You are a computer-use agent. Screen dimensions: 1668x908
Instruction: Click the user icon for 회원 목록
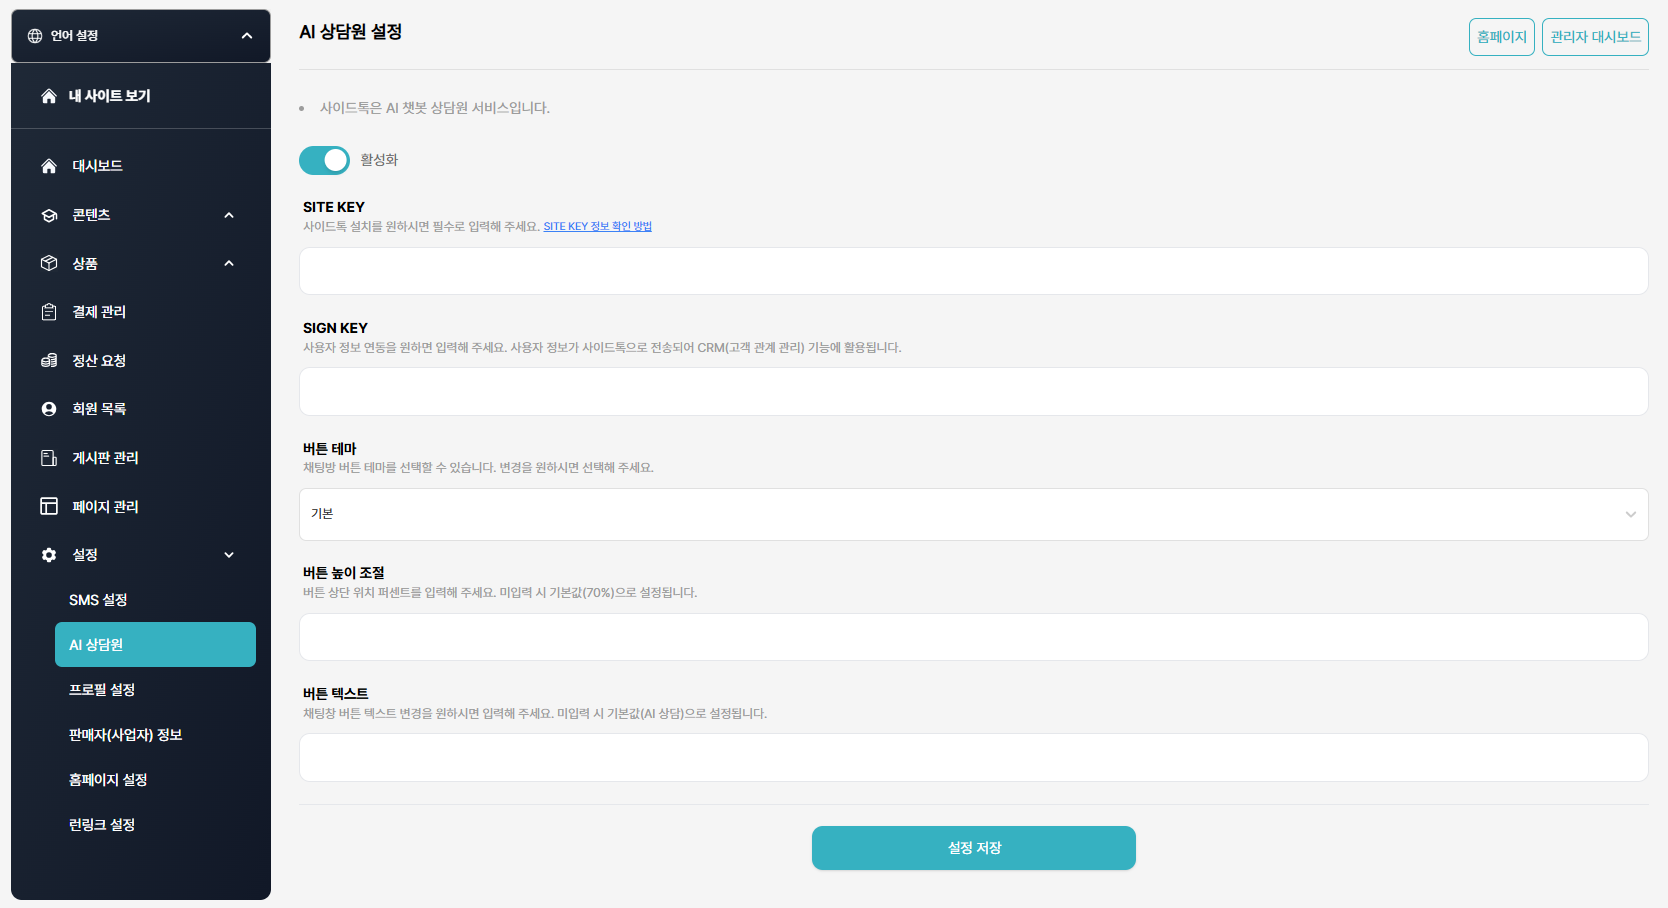tap(49, 409)
